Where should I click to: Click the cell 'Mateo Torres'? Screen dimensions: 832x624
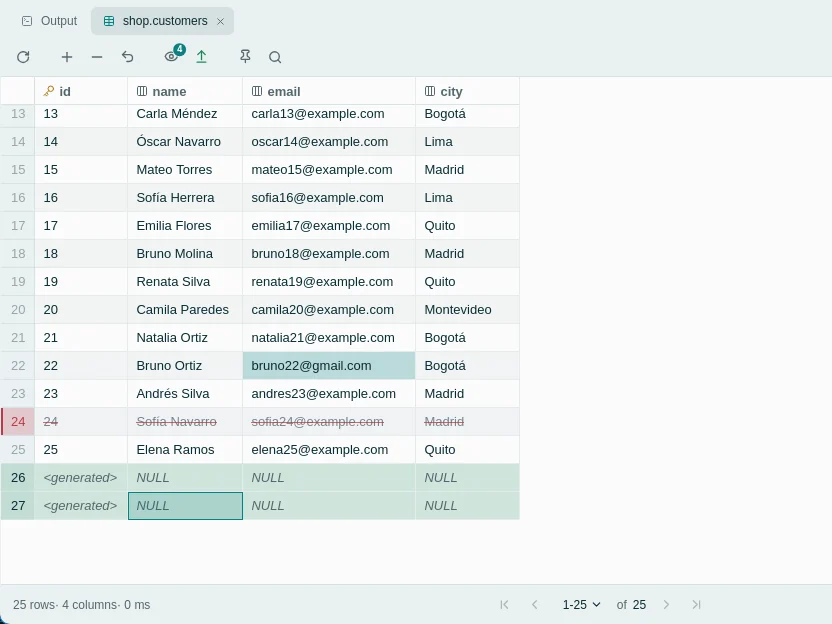185,169
